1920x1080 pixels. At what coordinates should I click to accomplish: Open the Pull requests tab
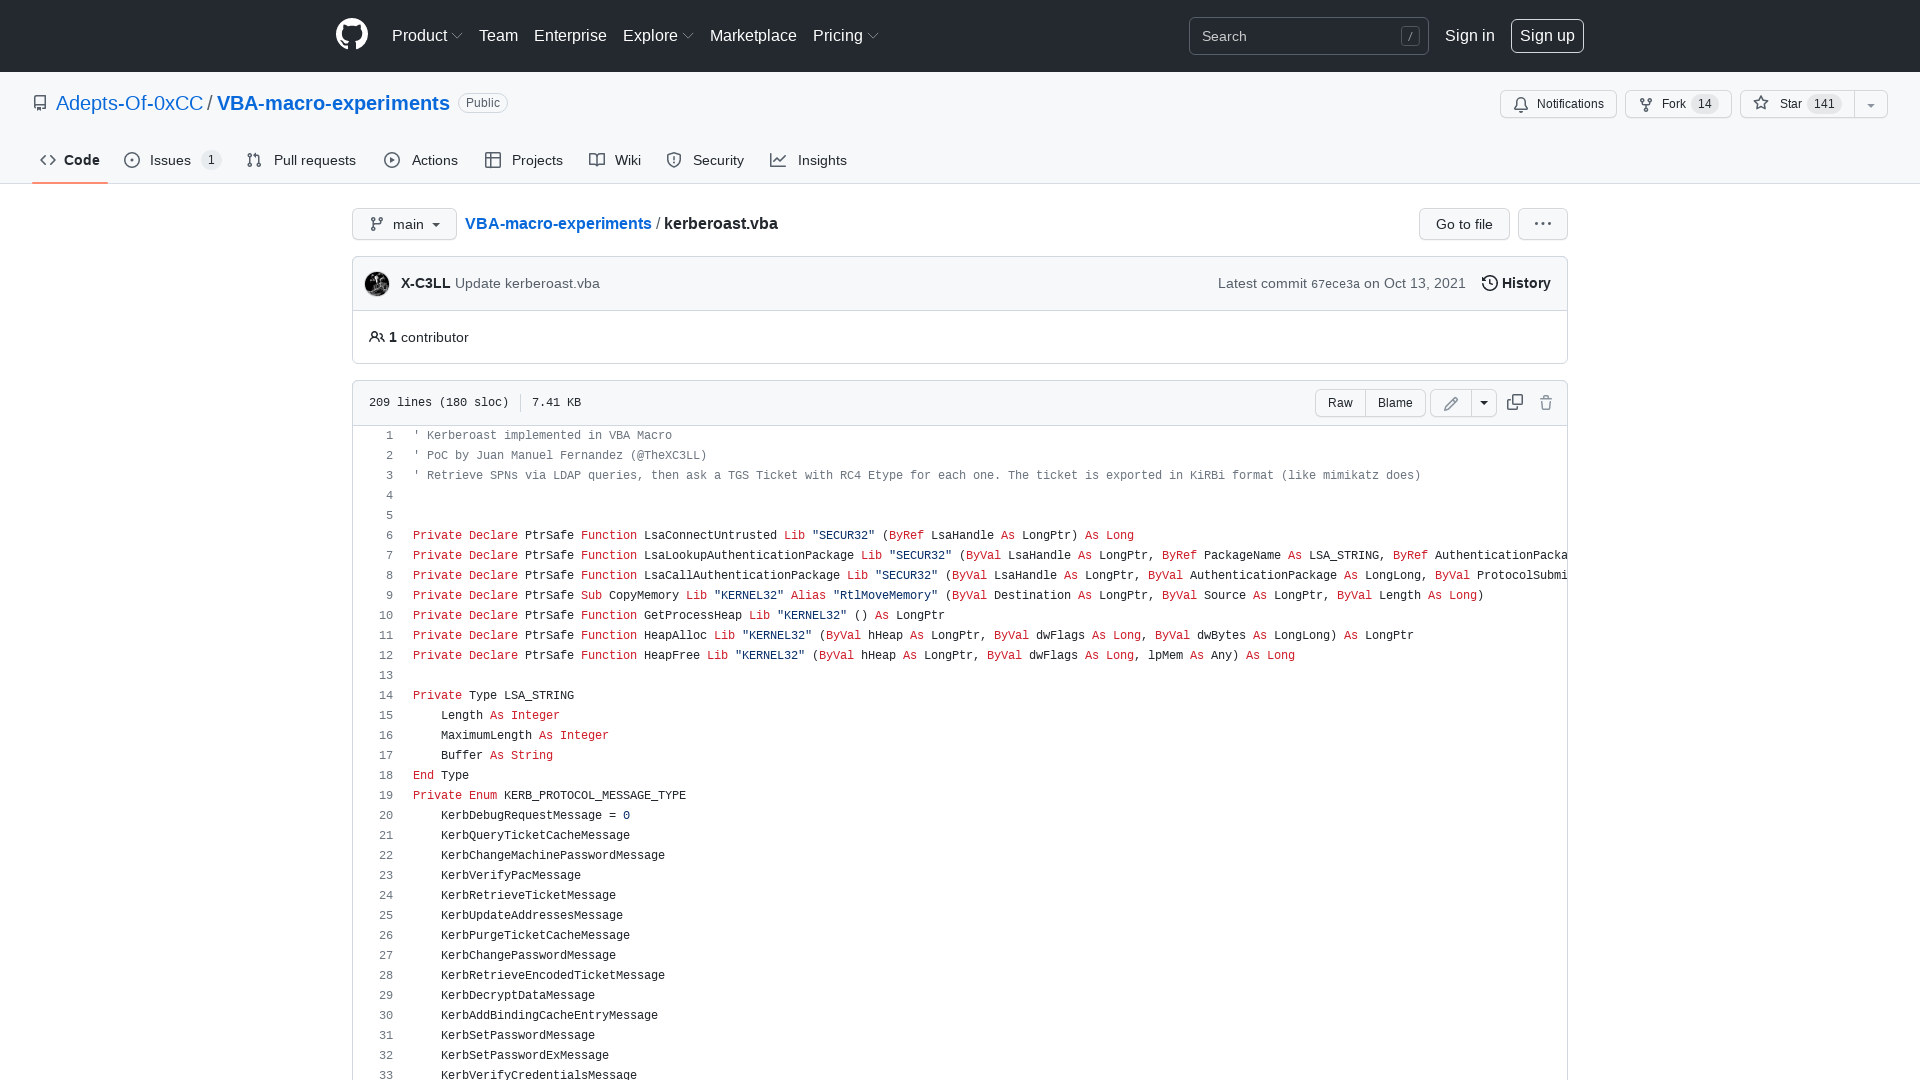click(301, 160)
